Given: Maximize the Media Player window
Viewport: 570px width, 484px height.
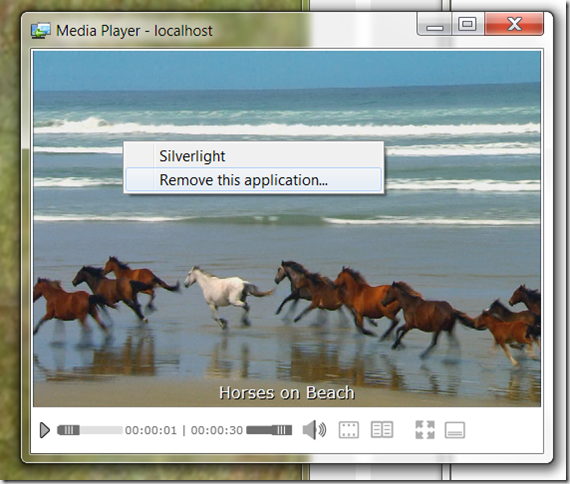Looking at the screenshot, I should click(467, 24).
